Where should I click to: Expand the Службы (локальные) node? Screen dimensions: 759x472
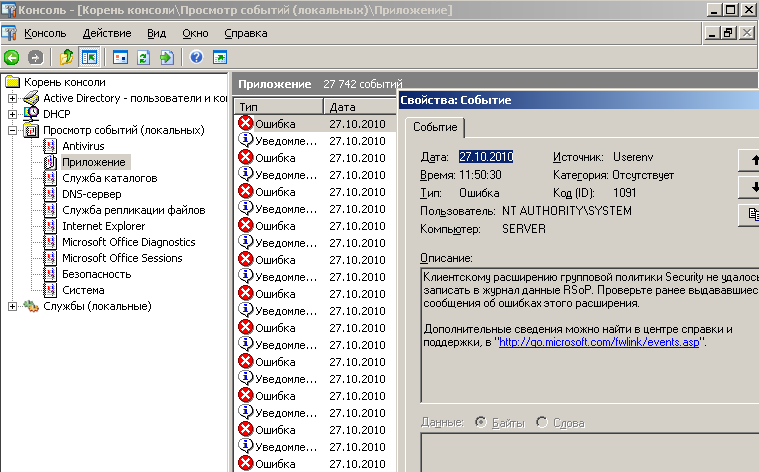12,306
